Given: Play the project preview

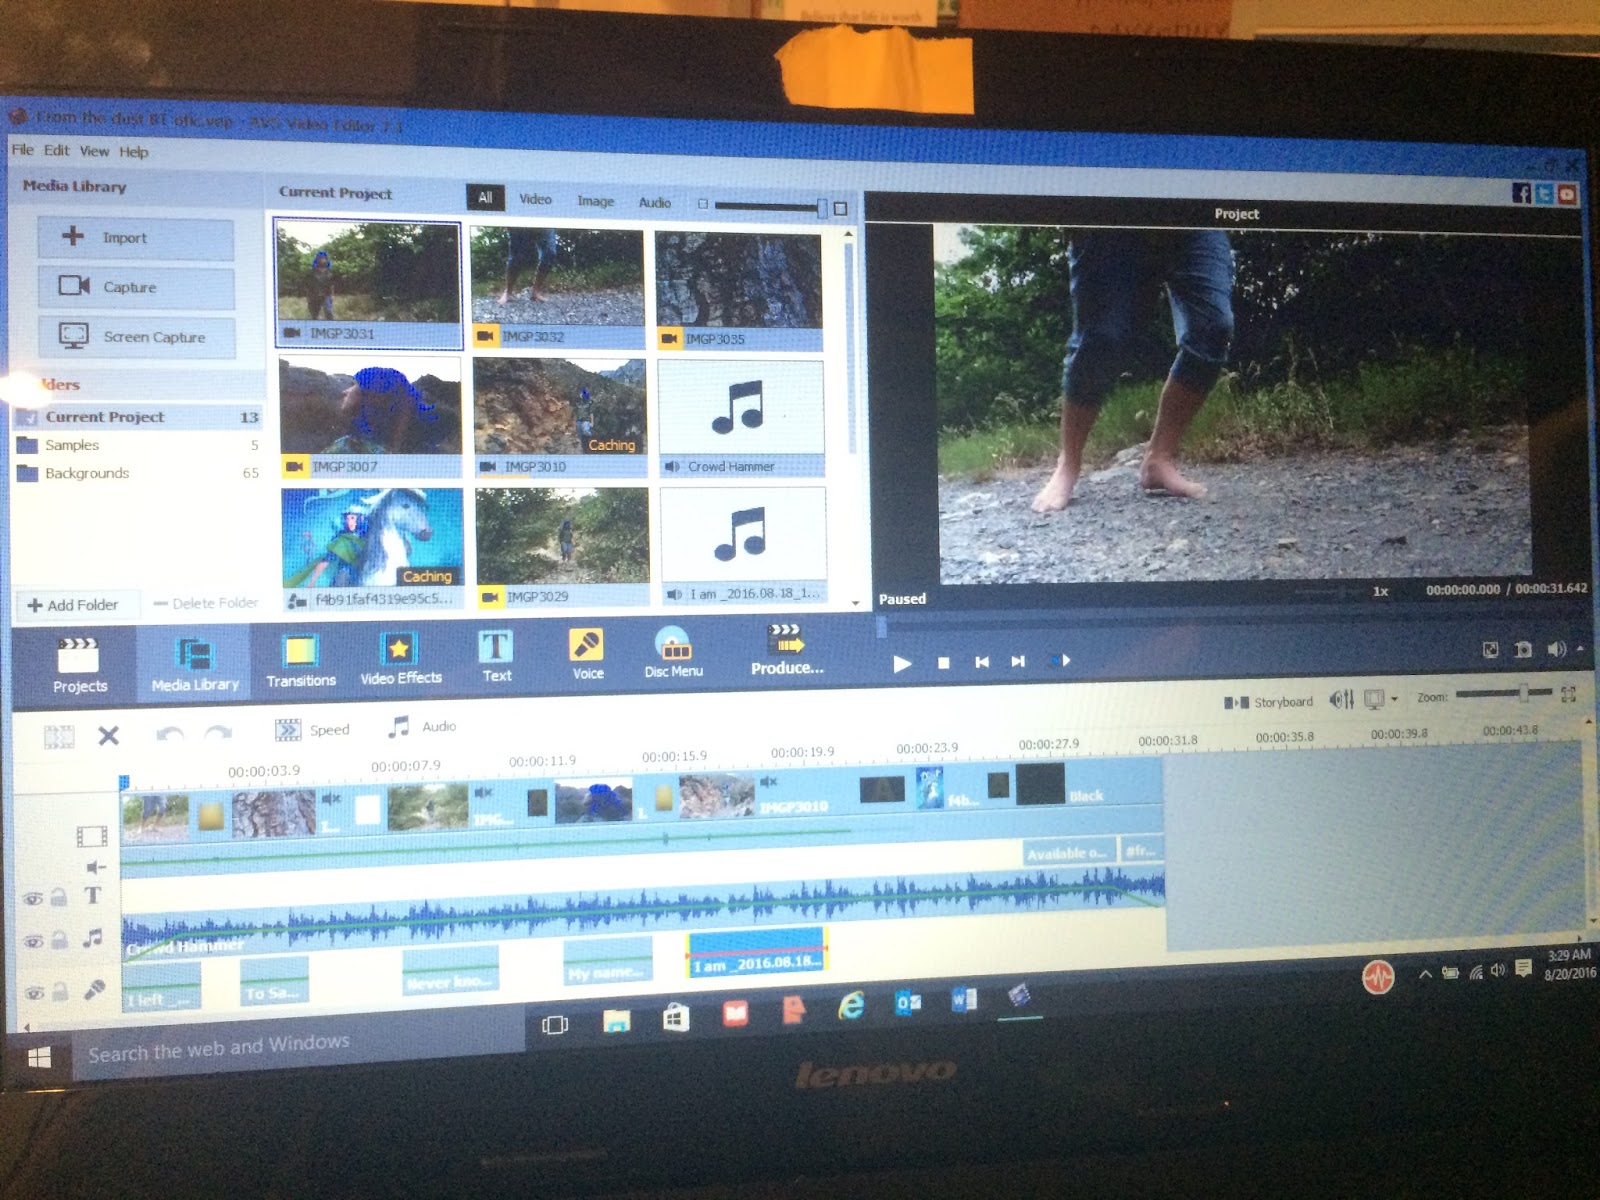Looking at the screenshot, I should 901,663.
